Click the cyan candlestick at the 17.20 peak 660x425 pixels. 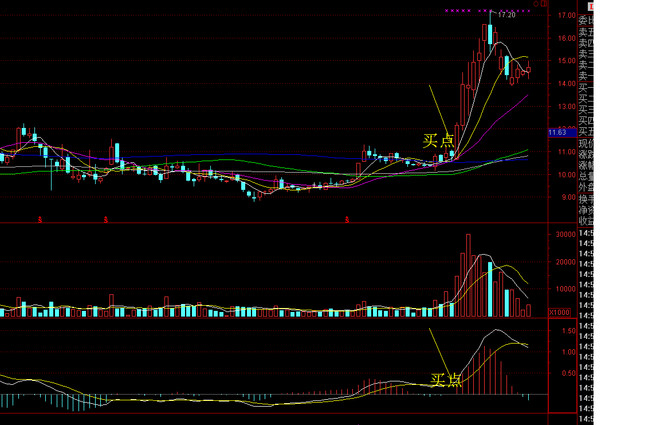point(490,34)
